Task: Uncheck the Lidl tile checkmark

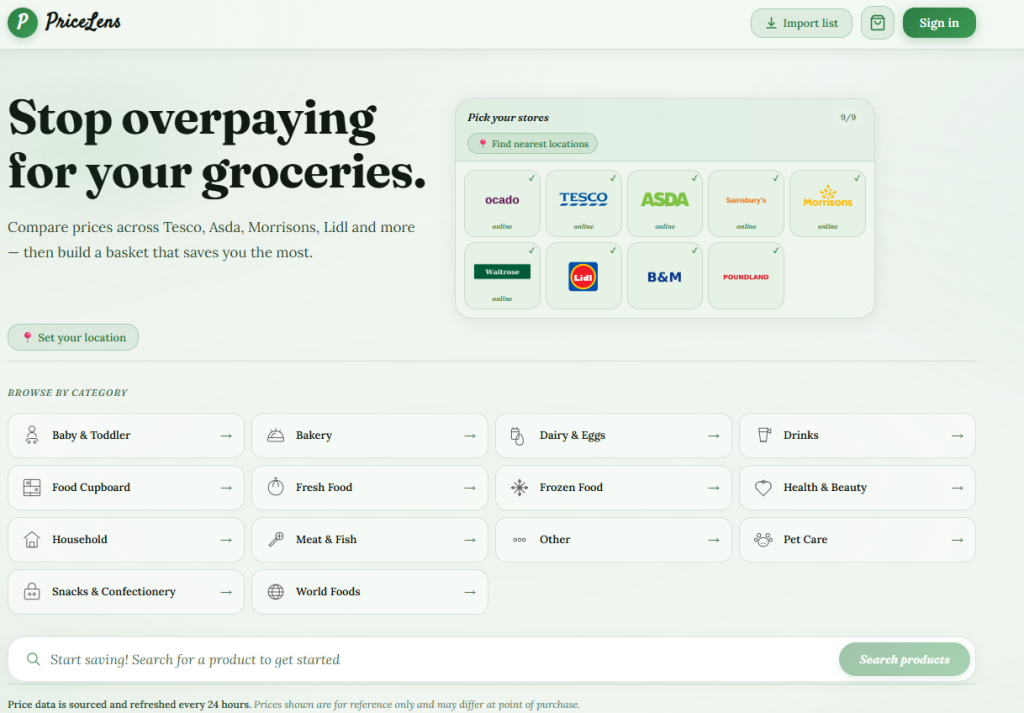Action: [x=613, y=250]
